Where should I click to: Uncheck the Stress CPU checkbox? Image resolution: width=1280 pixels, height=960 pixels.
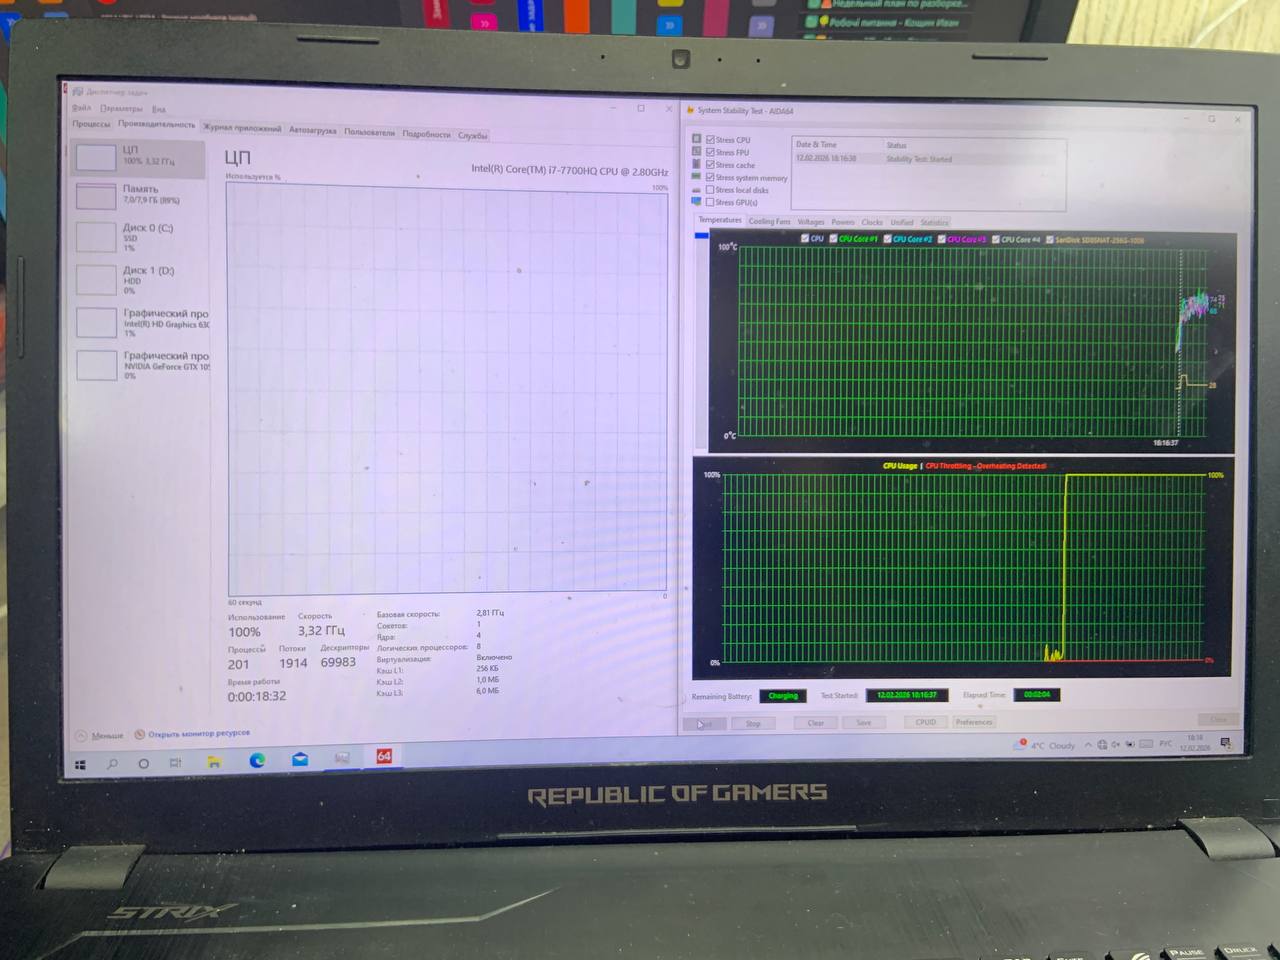coord(710,140)
